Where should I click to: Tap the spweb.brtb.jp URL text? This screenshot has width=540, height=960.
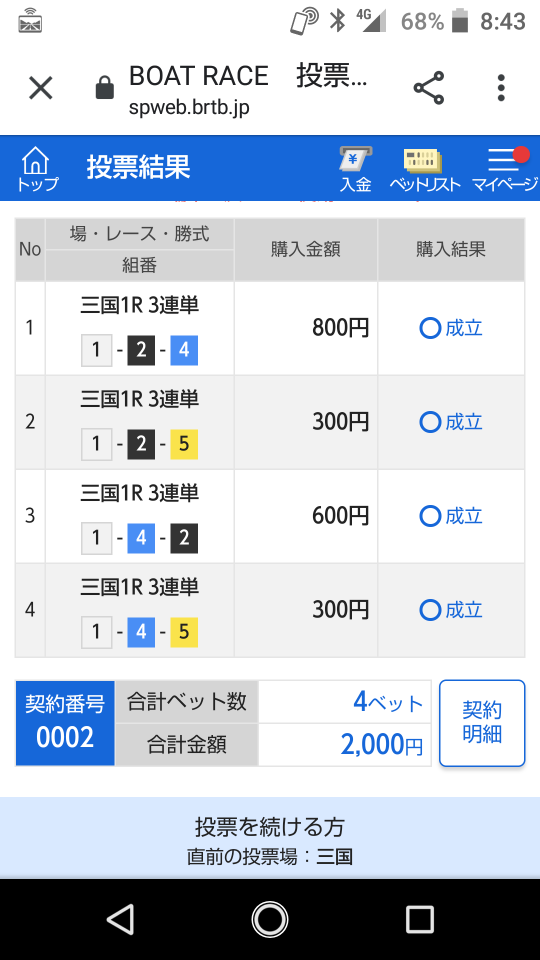coord(189,107)
